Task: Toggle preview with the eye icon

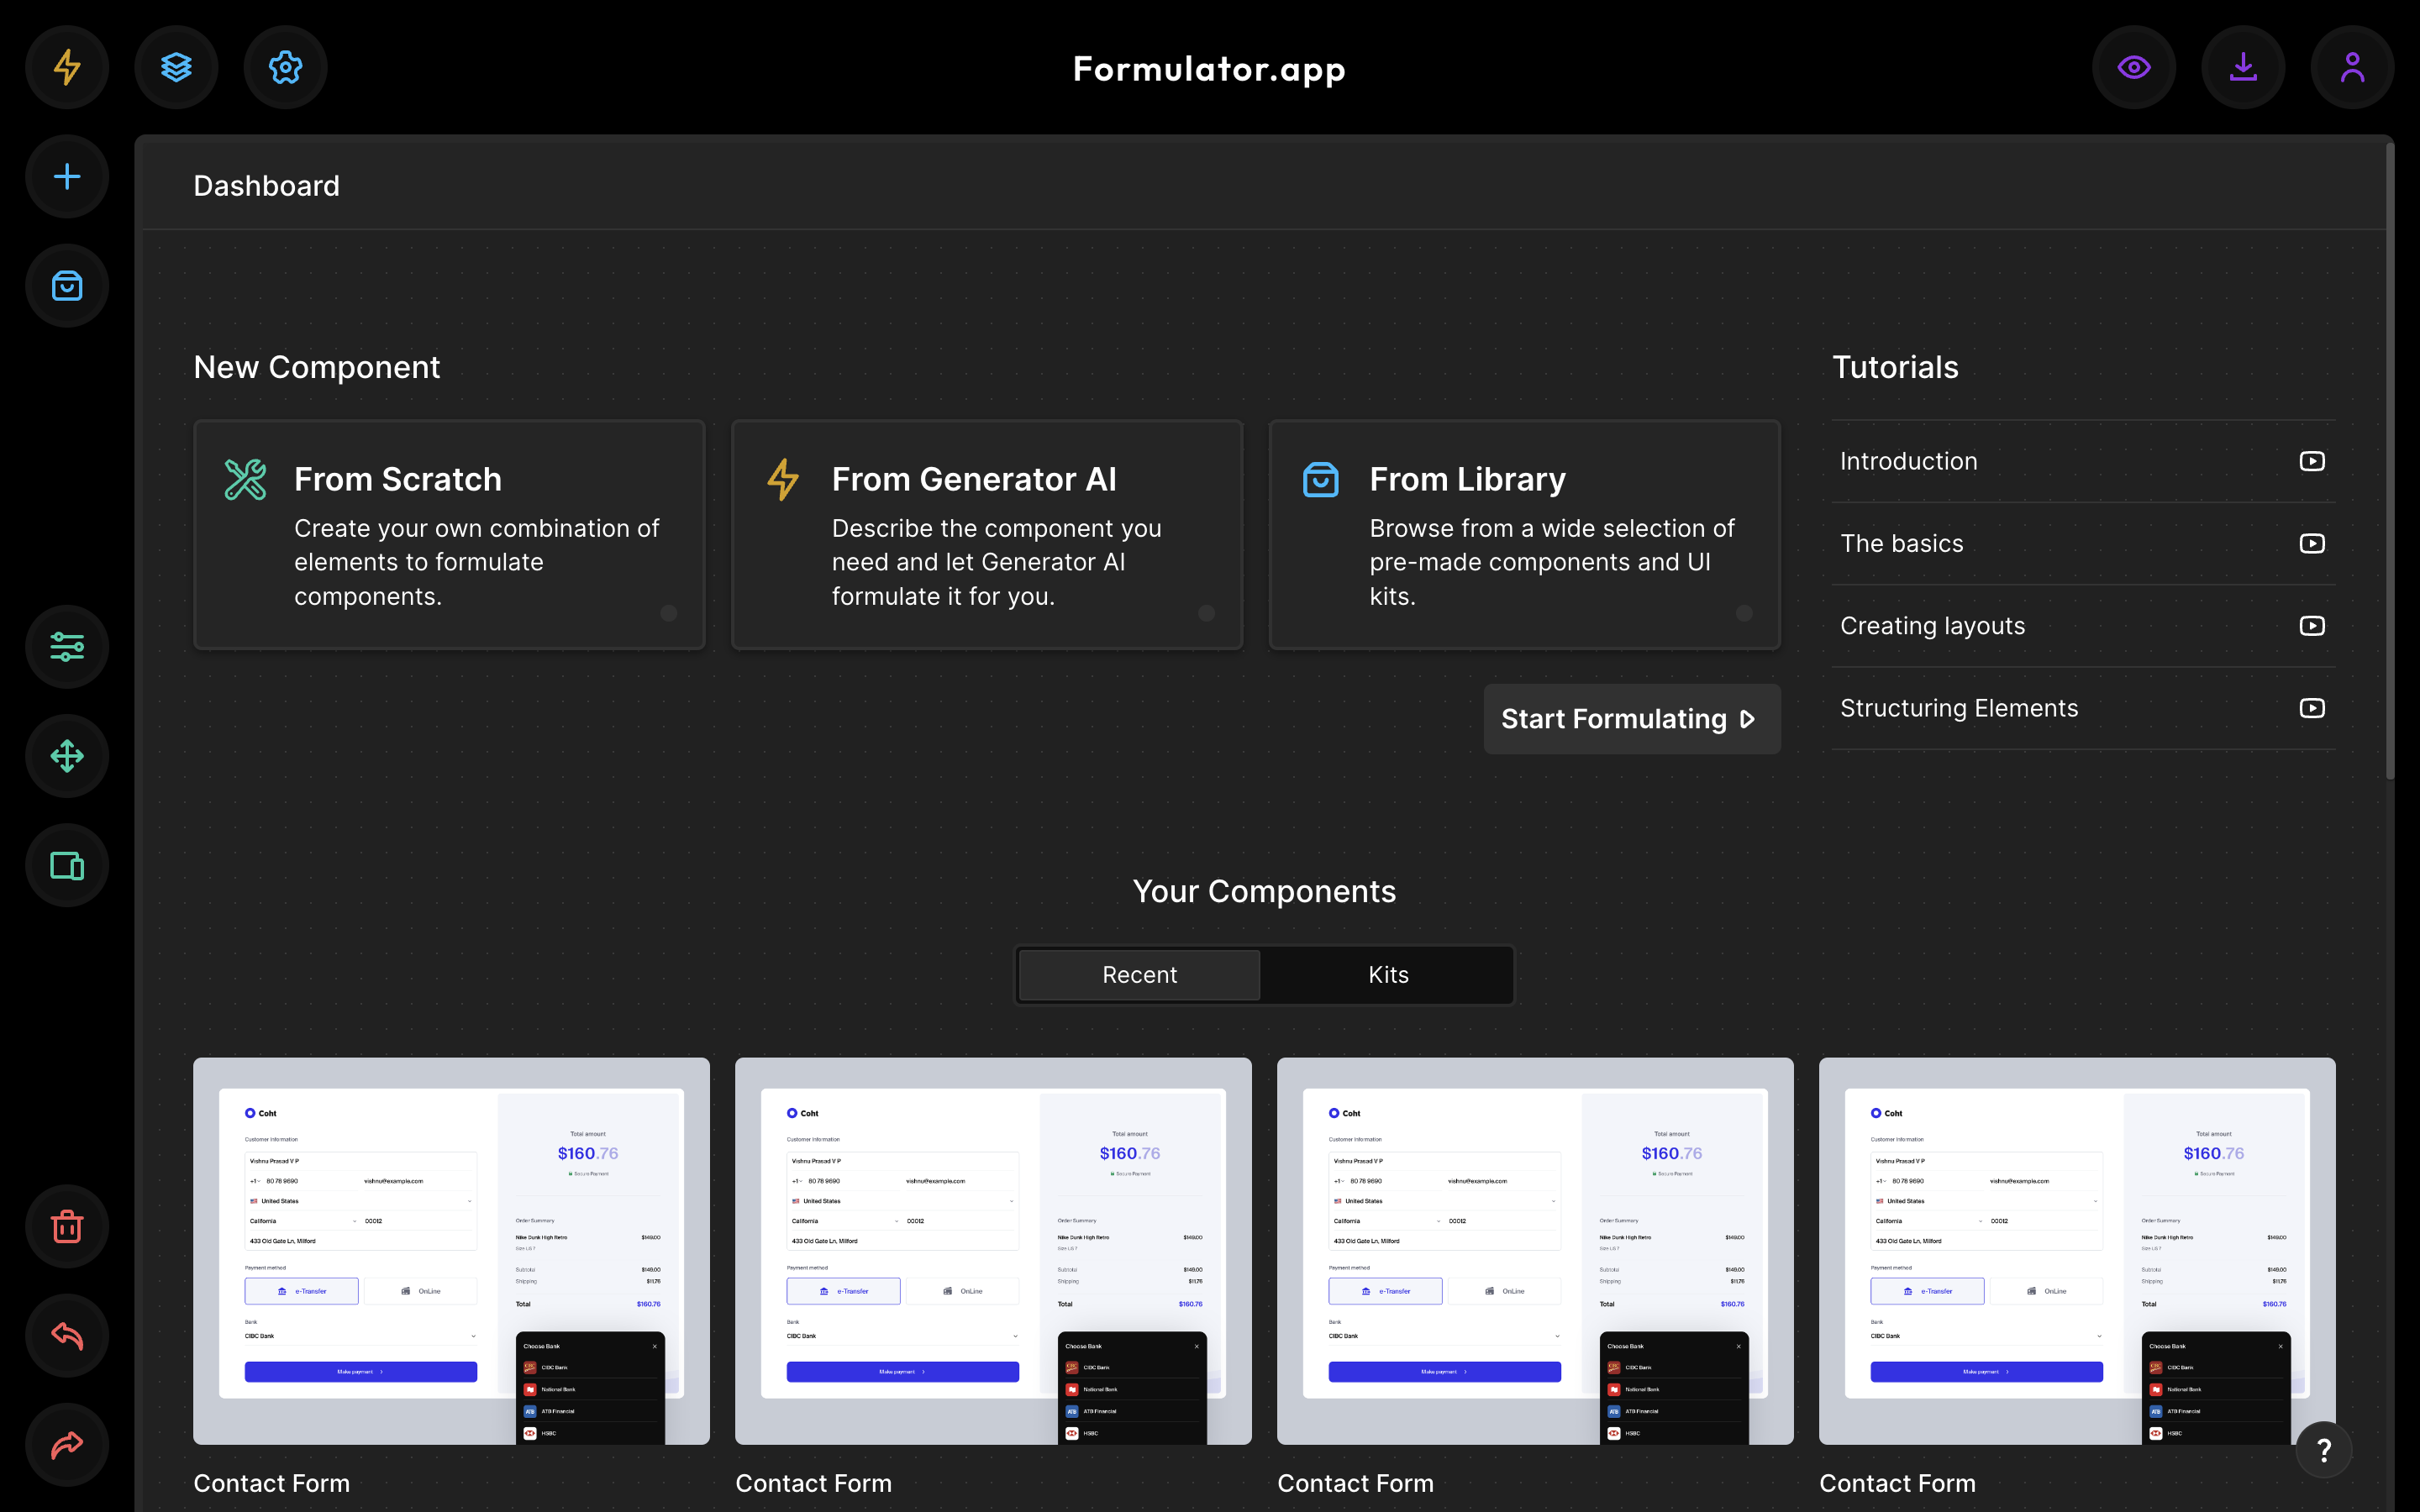Action: 2134,67
